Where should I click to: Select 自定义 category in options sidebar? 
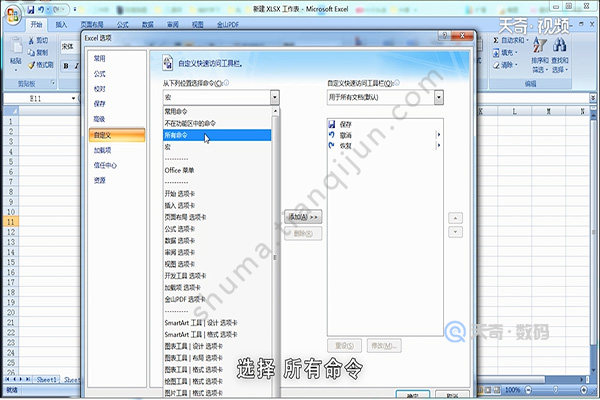point(117,135)
